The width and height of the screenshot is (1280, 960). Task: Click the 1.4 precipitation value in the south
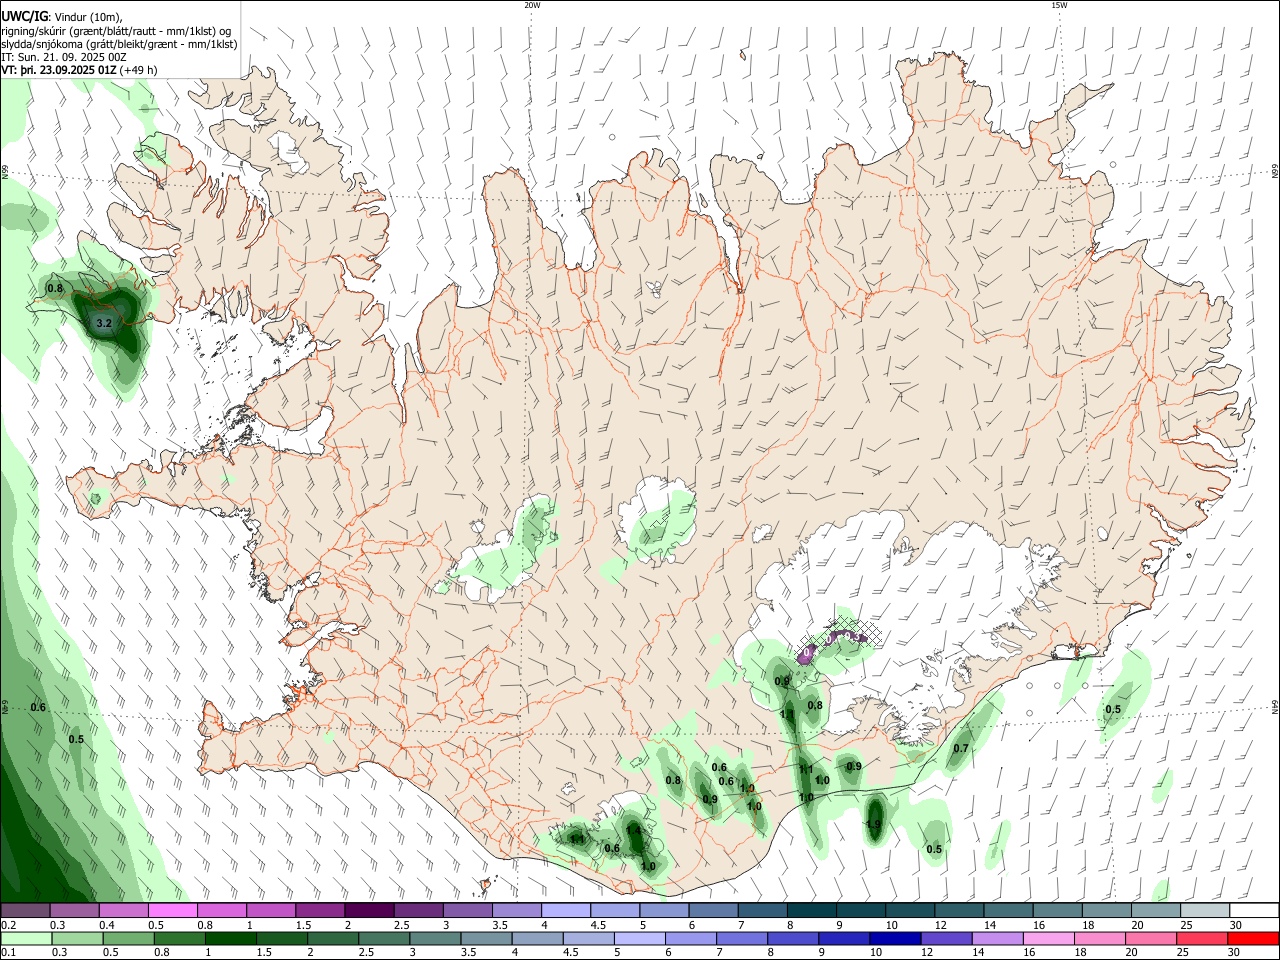point(633,830)
